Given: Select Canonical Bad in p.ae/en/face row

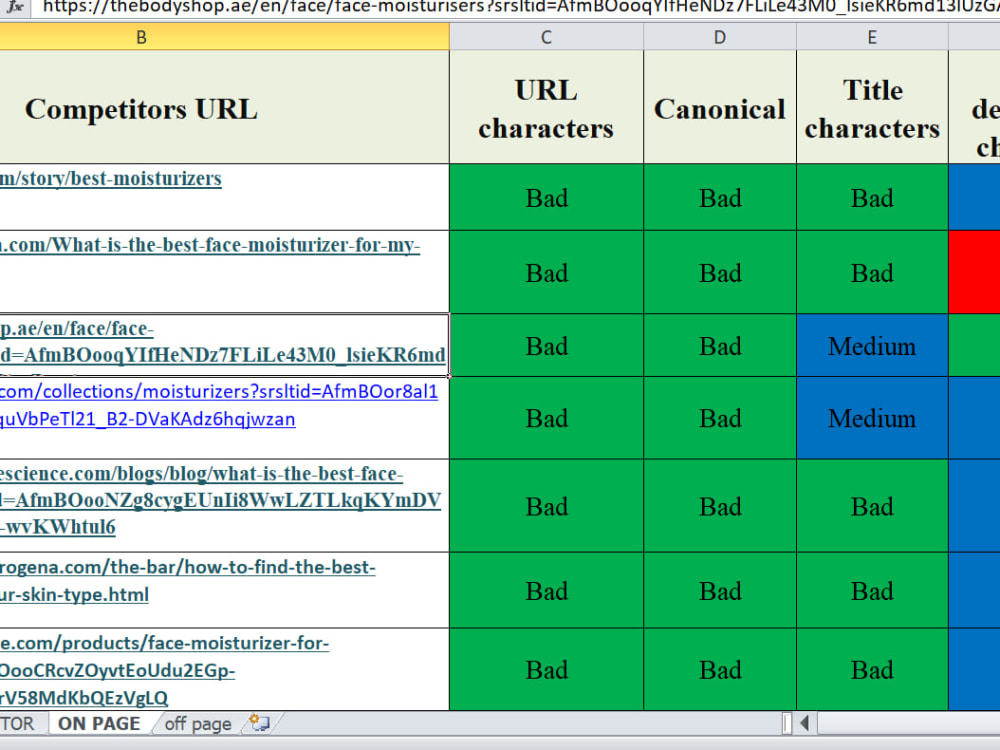Looking at the screenshot, I should pos(720,345).
